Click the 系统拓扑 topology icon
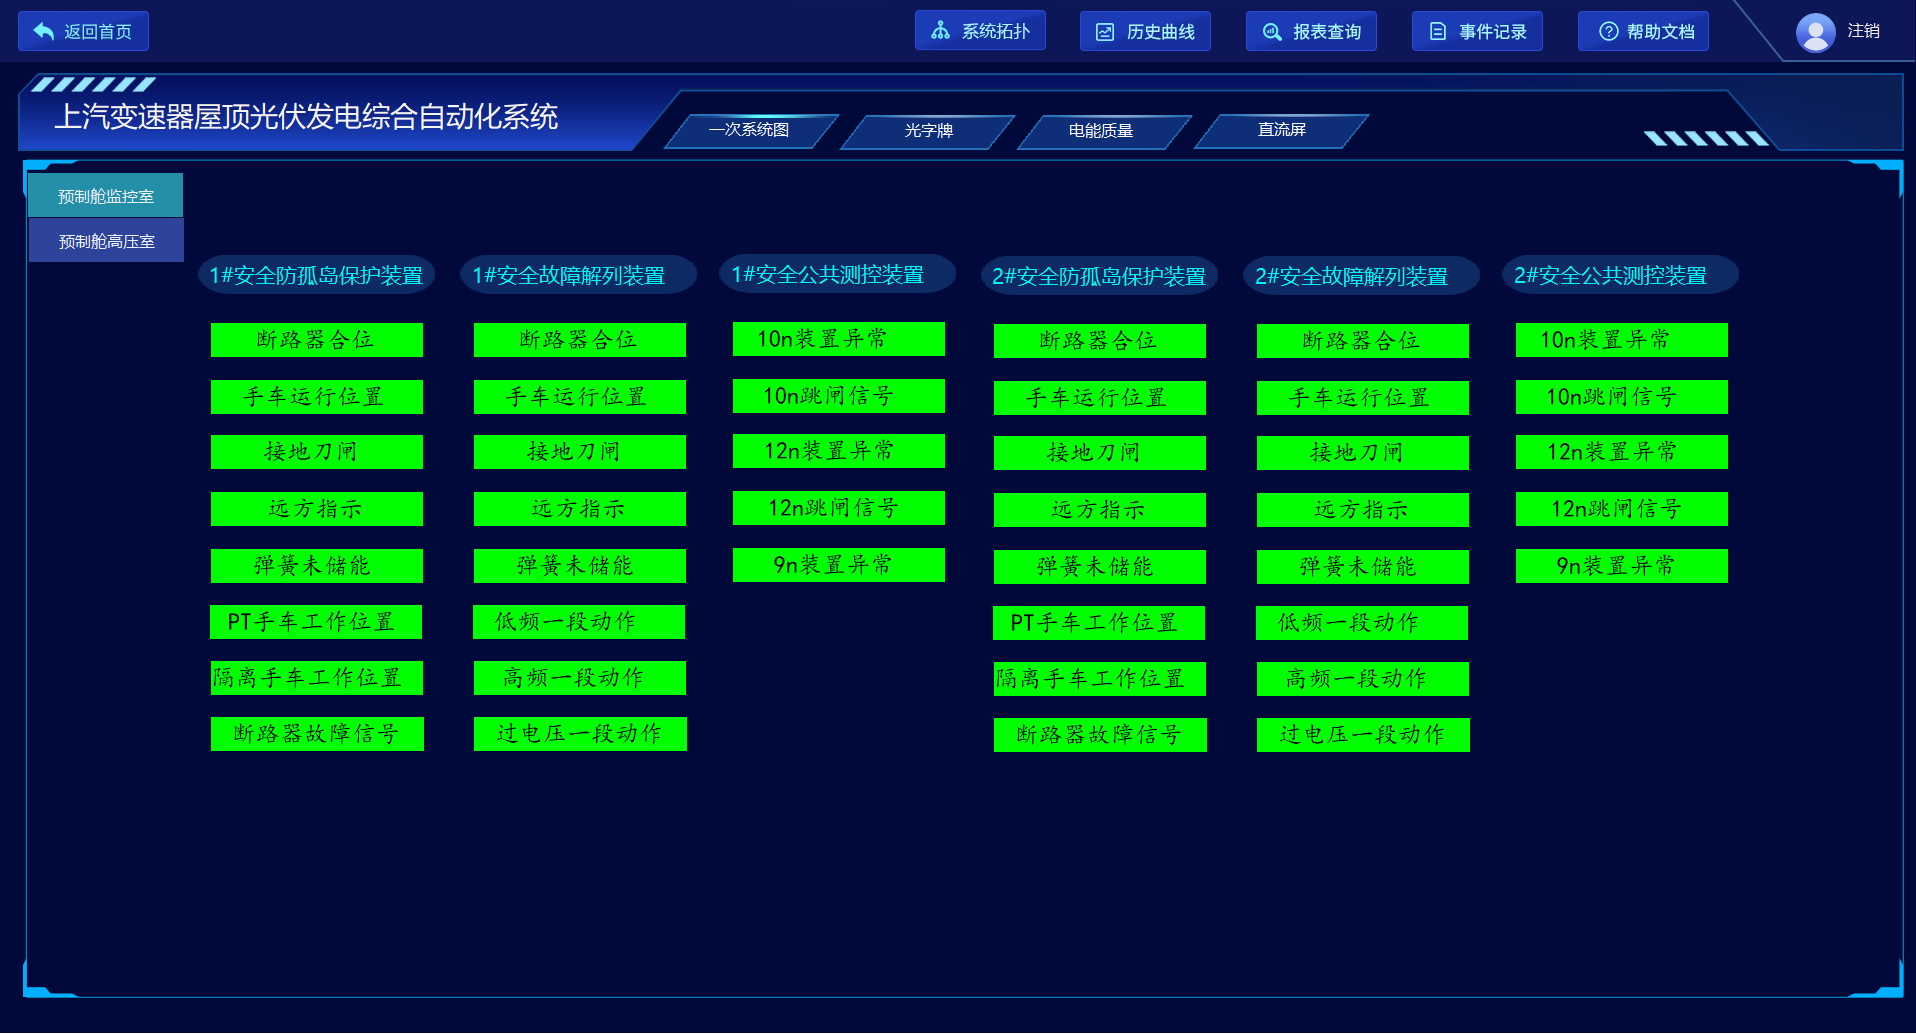The width and height of the screenshot is (1916, 1034). click(x=940, y=31)
